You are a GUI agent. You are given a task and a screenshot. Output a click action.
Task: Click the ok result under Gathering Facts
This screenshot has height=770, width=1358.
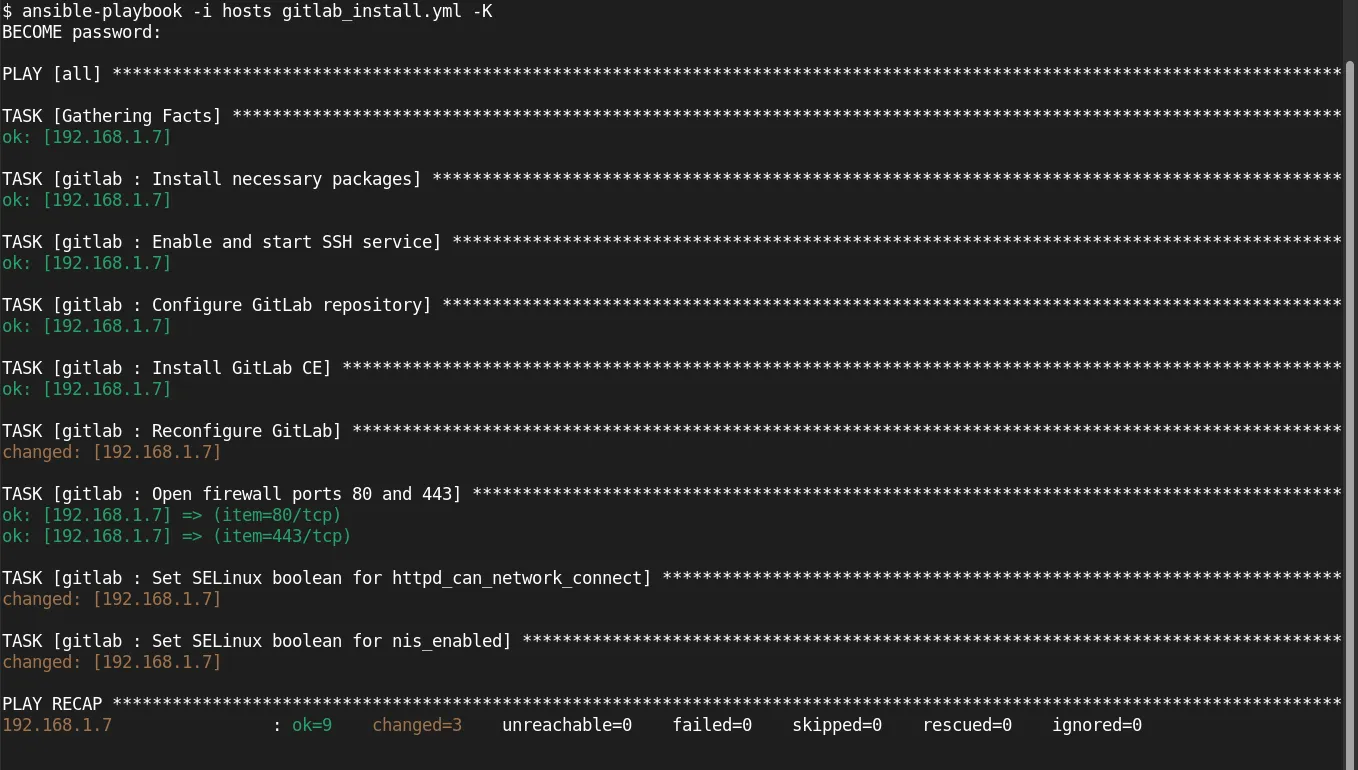87,137
